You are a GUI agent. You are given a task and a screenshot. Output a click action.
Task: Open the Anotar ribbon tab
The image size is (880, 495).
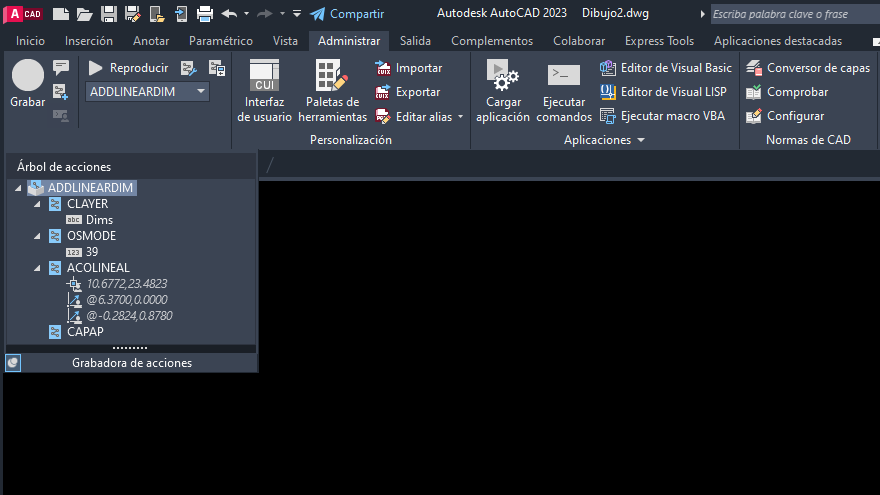(151, 41)
